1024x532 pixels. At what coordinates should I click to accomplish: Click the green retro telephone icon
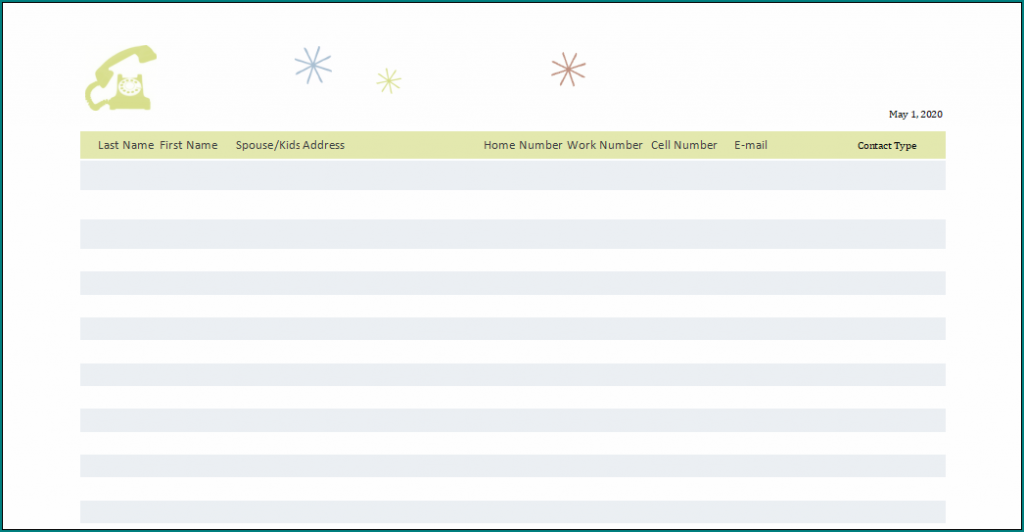click(x=121, y=78)
